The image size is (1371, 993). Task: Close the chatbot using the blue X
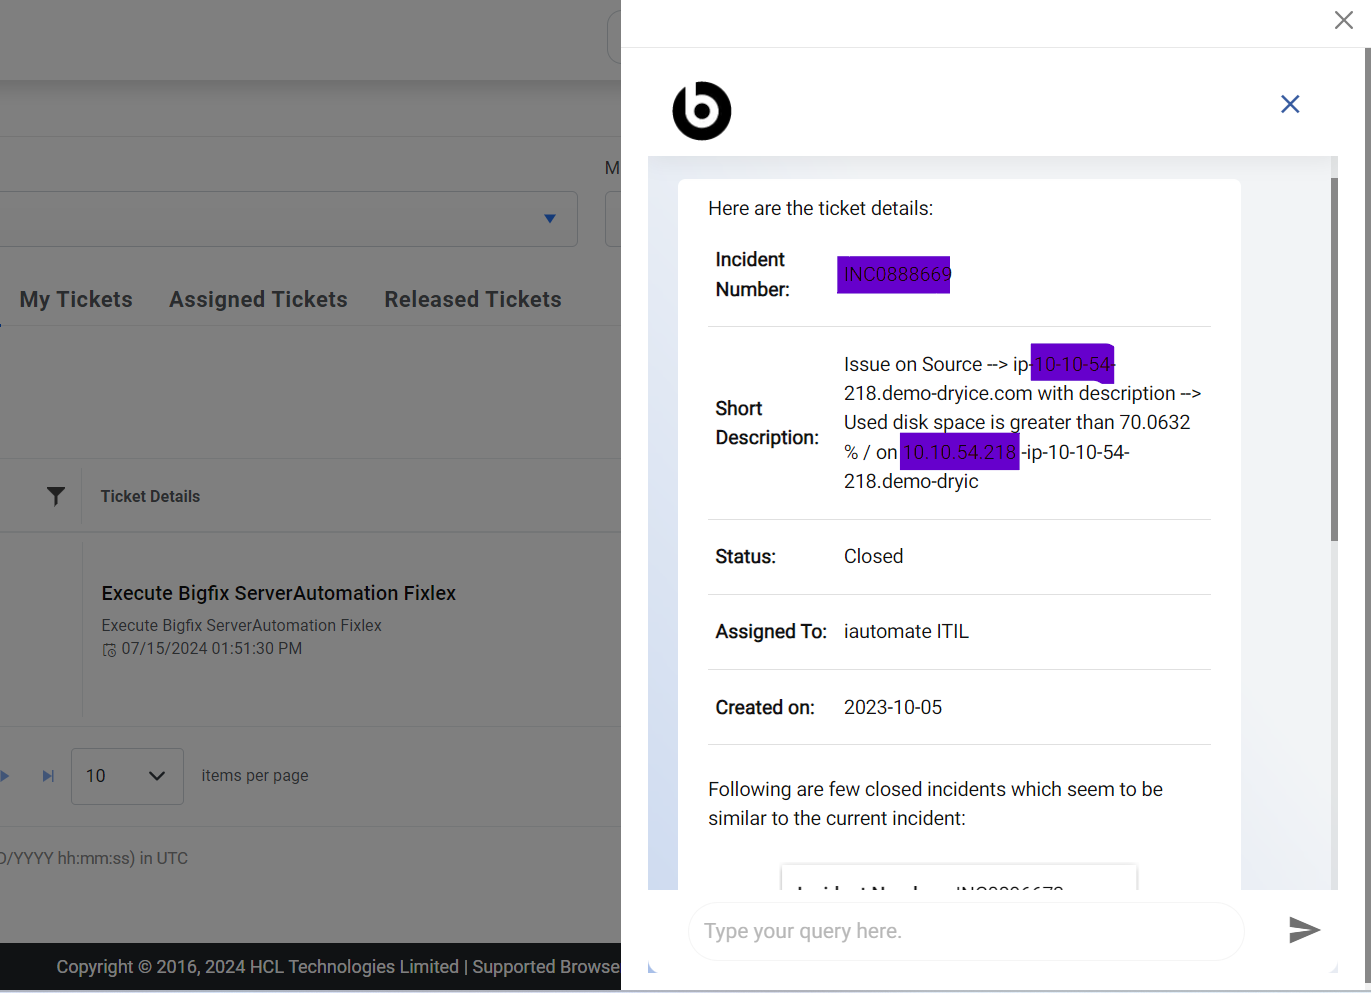tap(1290, 104)
